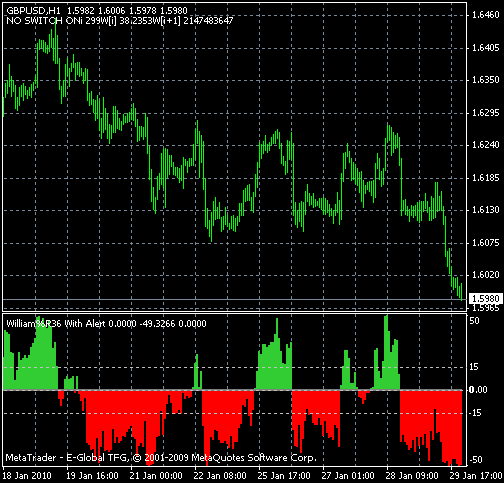Click the 1.6295 price scale value
This screenshot has height=483, width=504.
(486, 113)
